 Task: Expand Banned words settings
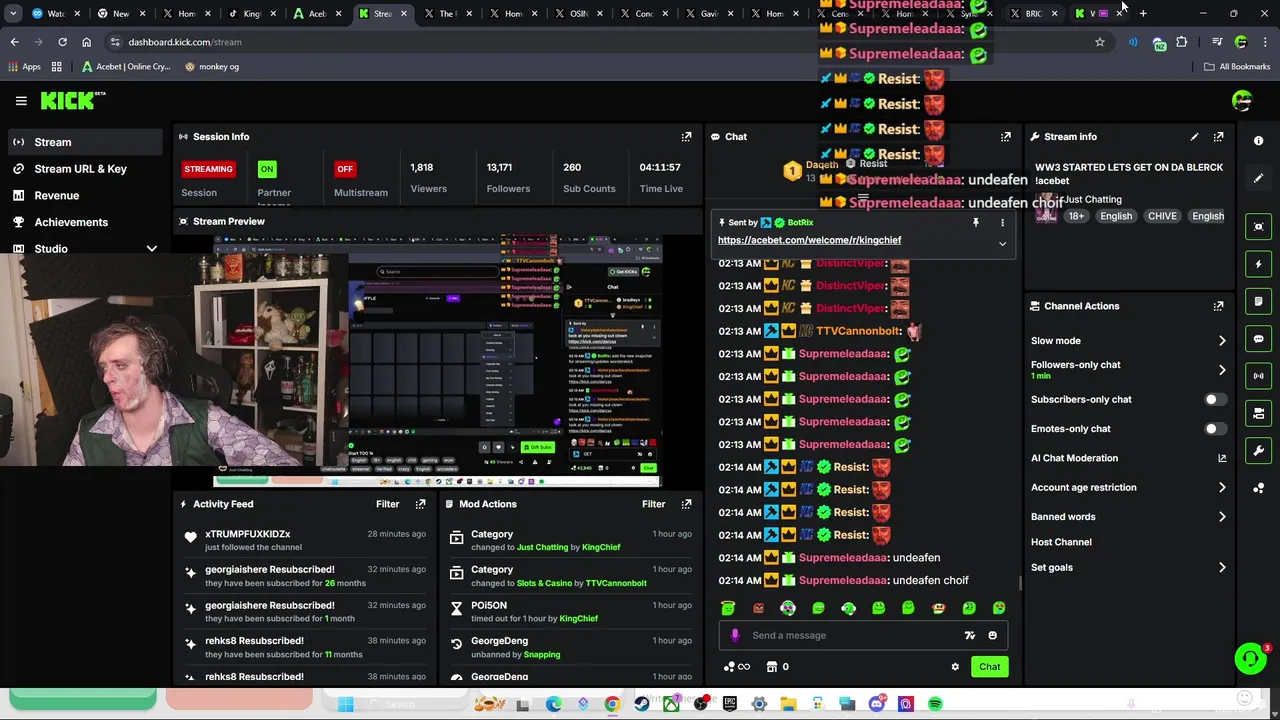1222,517
